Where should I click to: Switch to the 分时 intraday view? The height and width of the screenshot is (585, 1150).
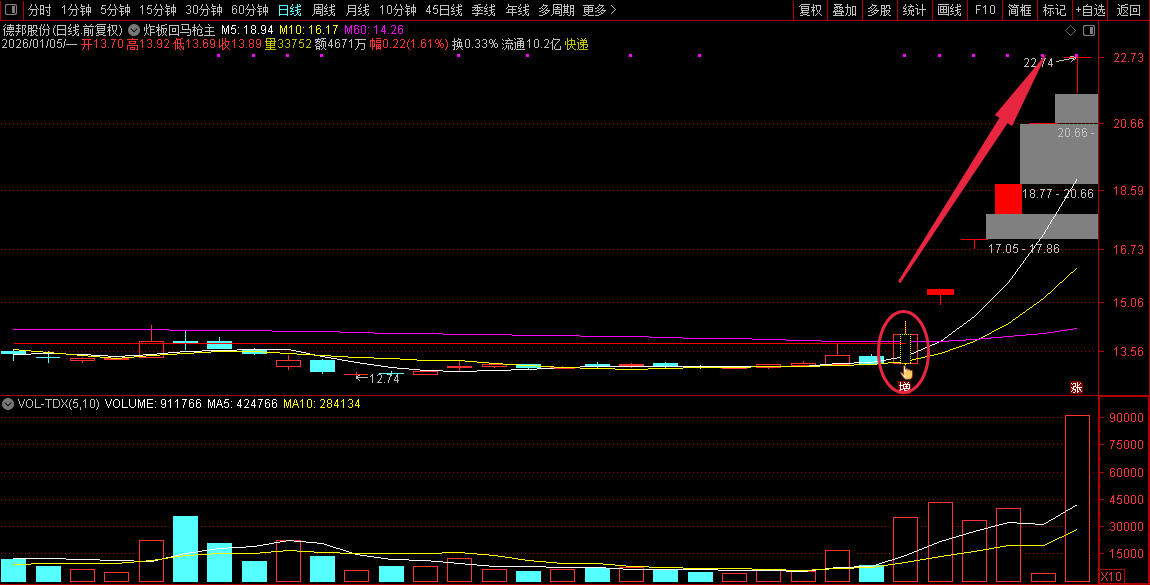(x=40, y=10)
